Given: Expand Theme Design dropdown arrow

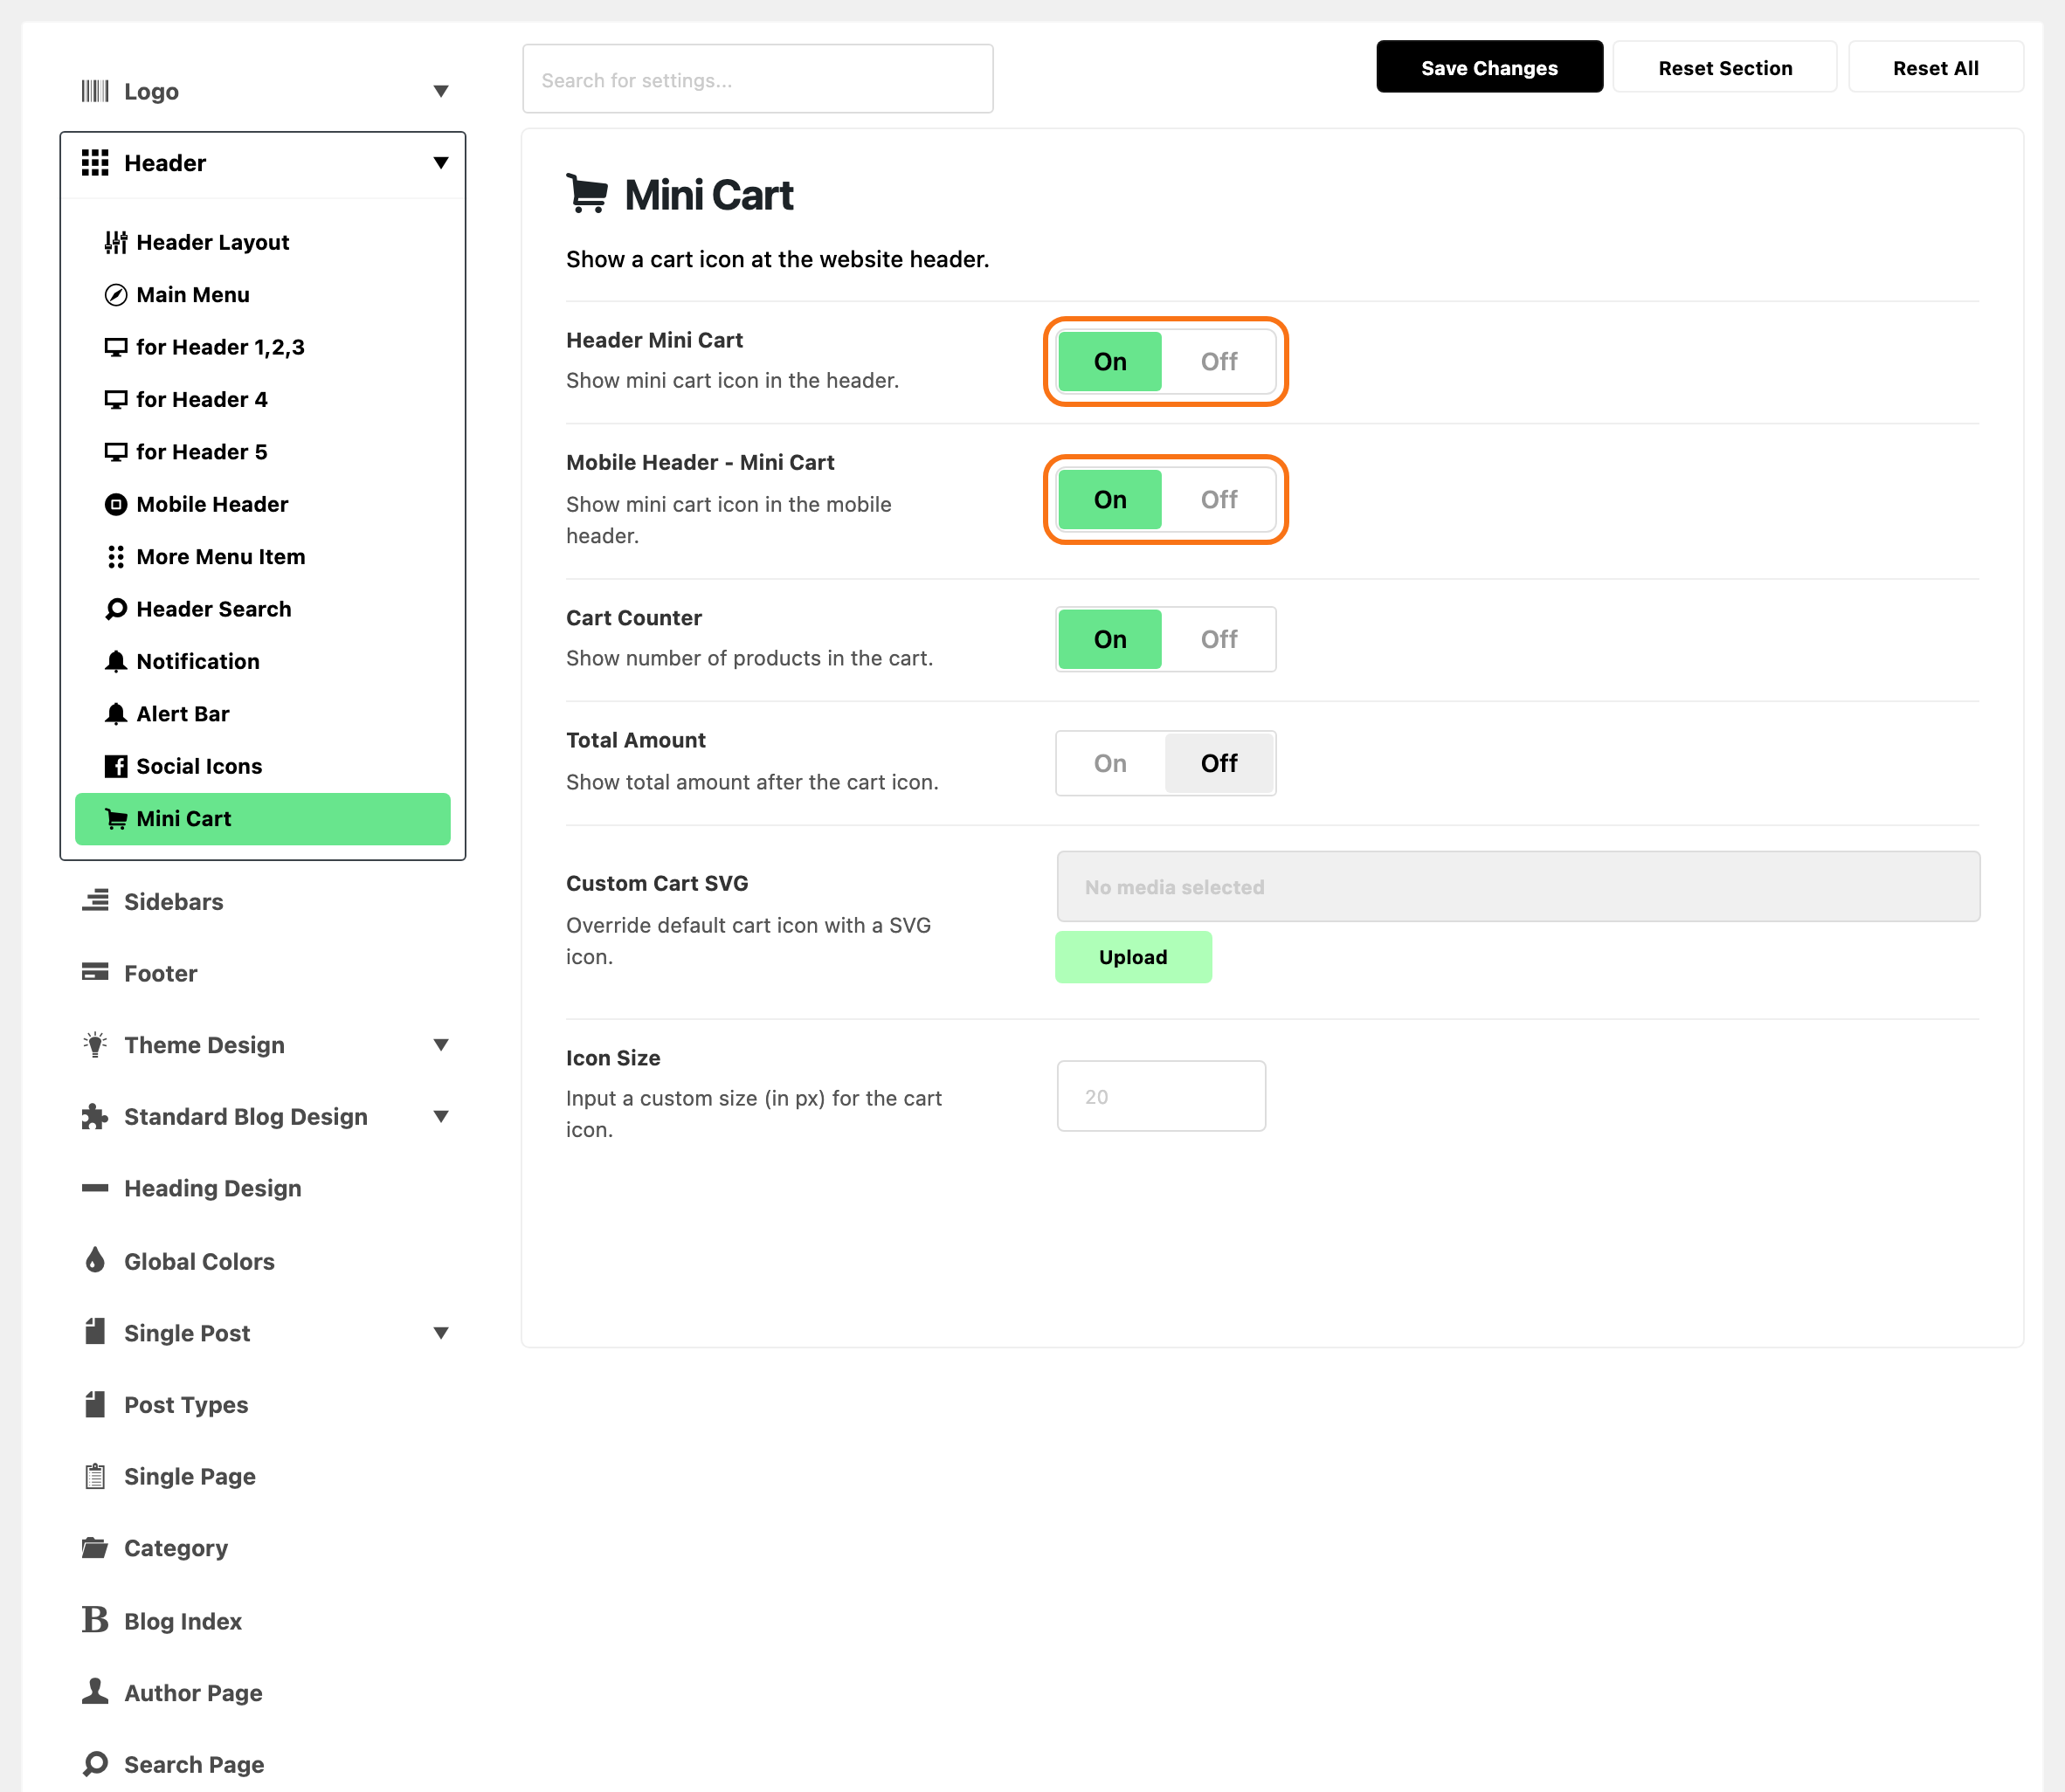Looking at the screenshot, I should pyautogui.click(x=441, y=1045).
